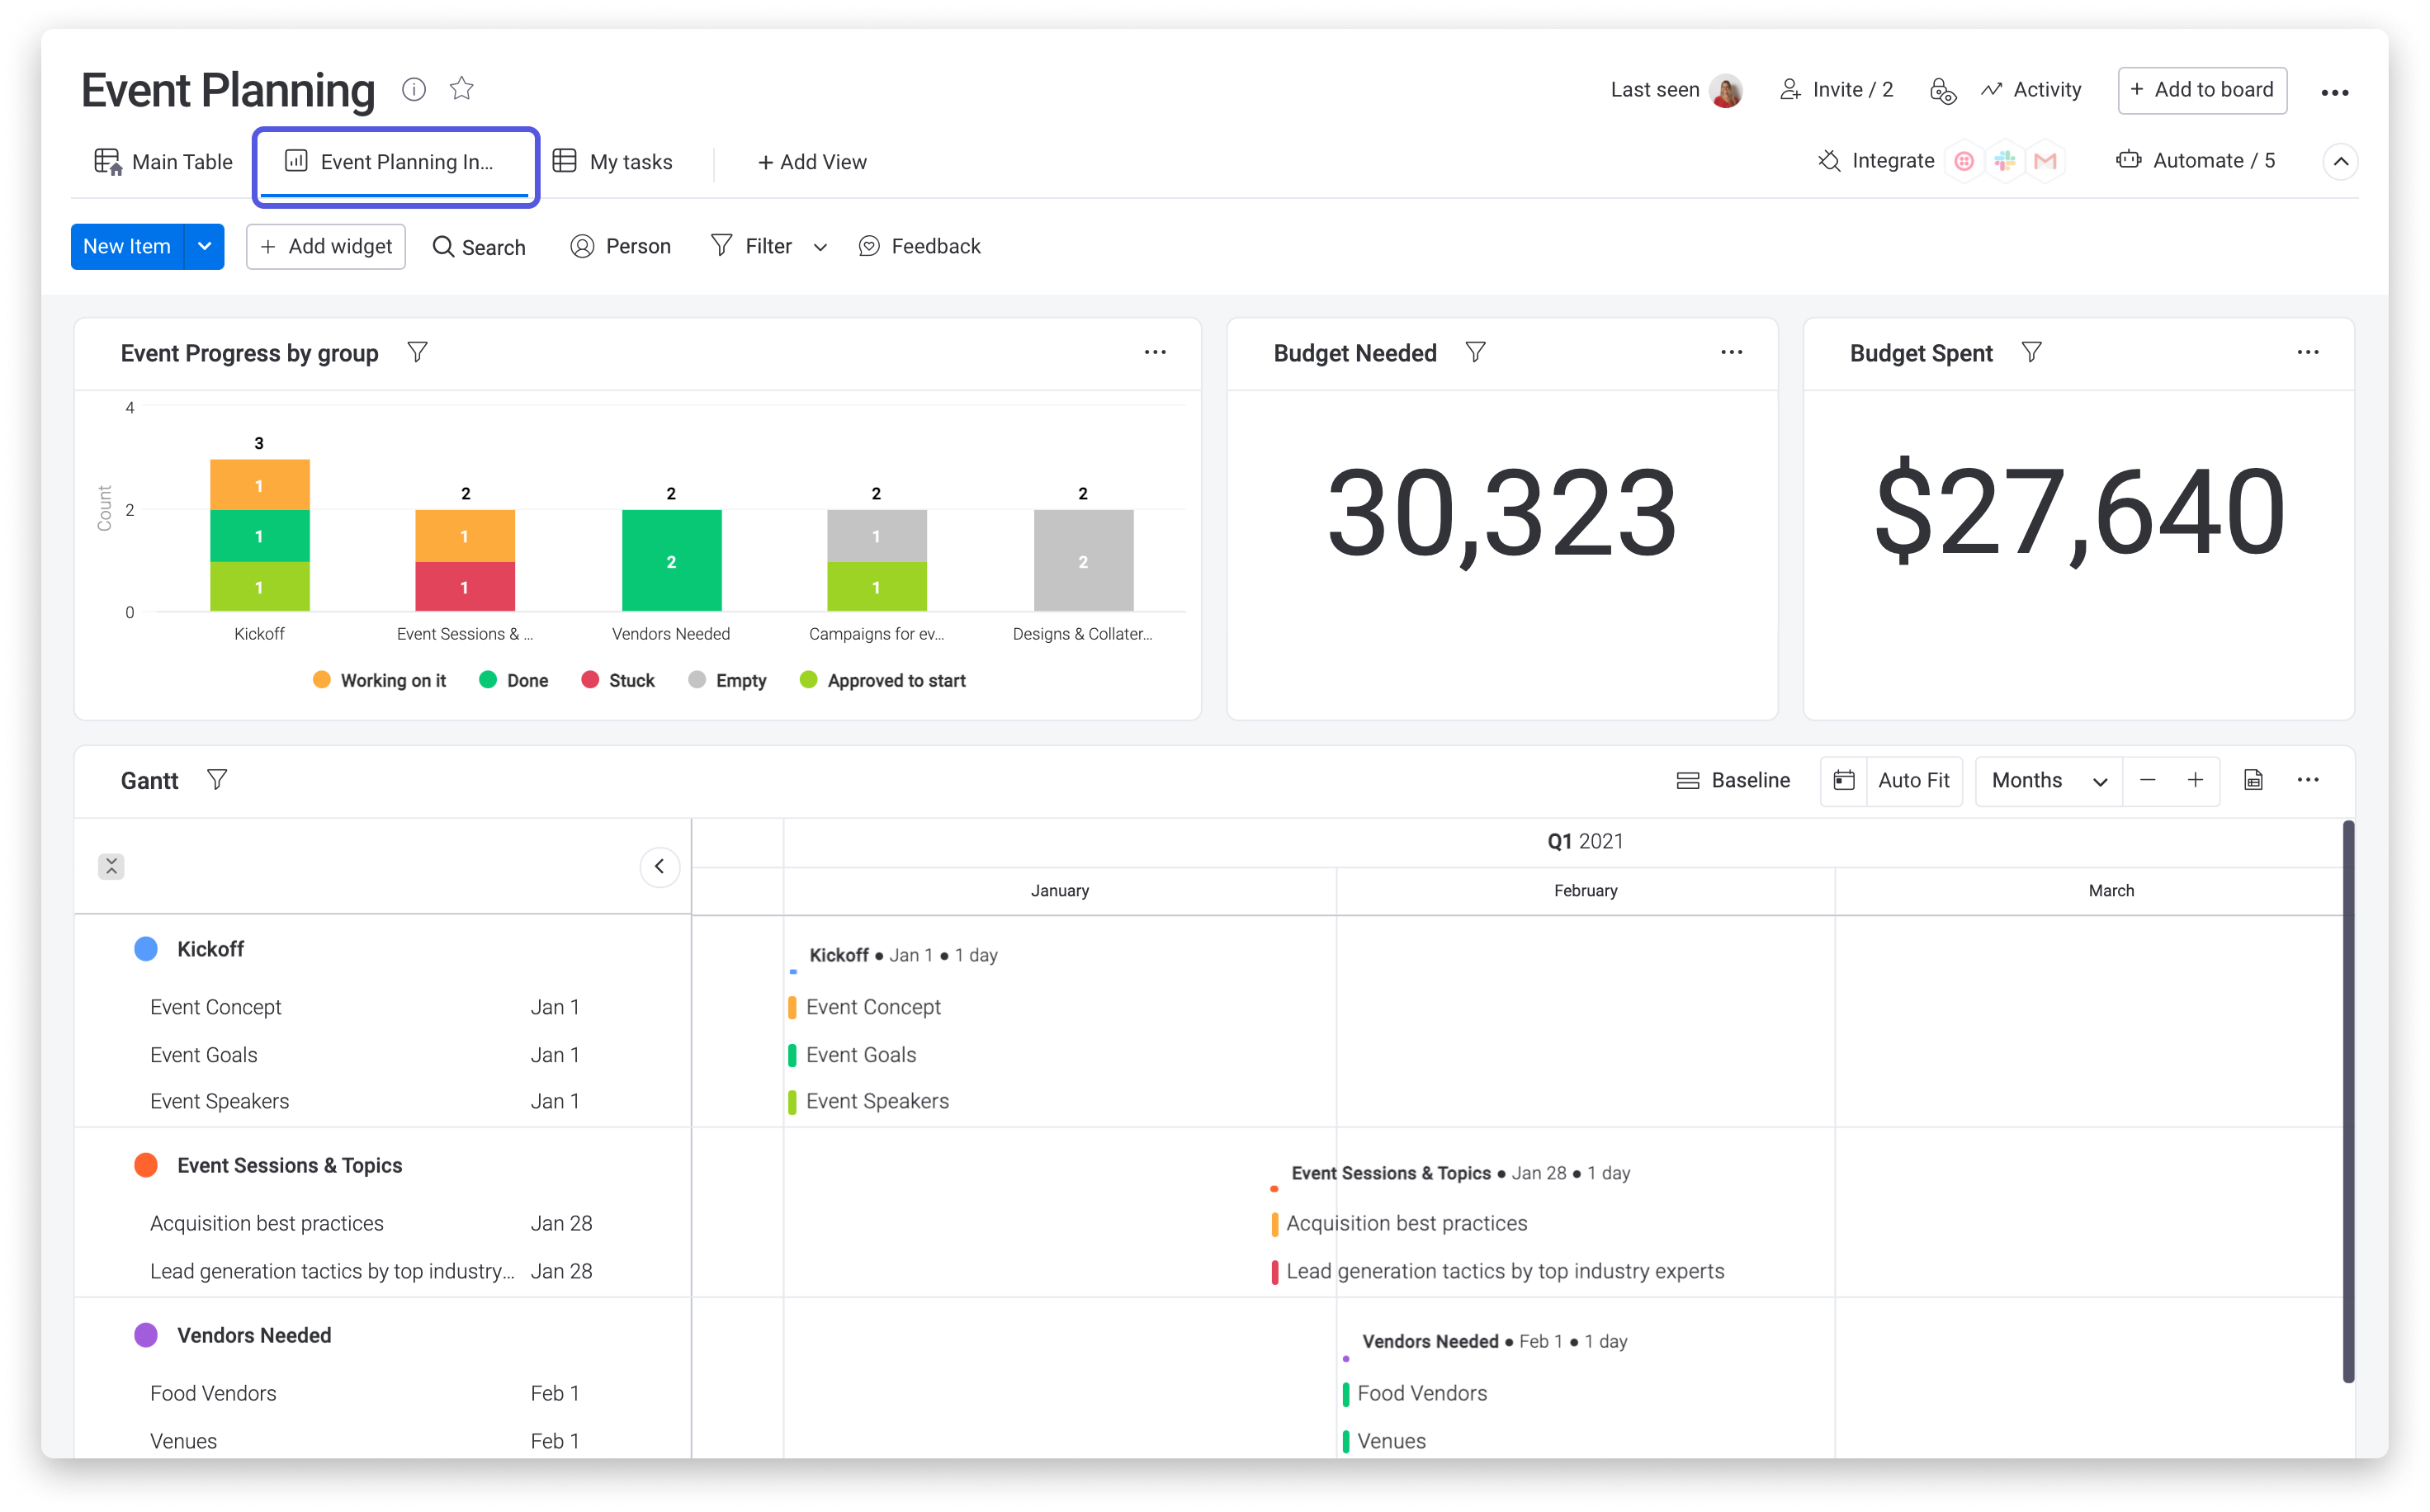Toggle the Stuck legend item
This screenshot has width=2430, height=1512.
(617, 680)
